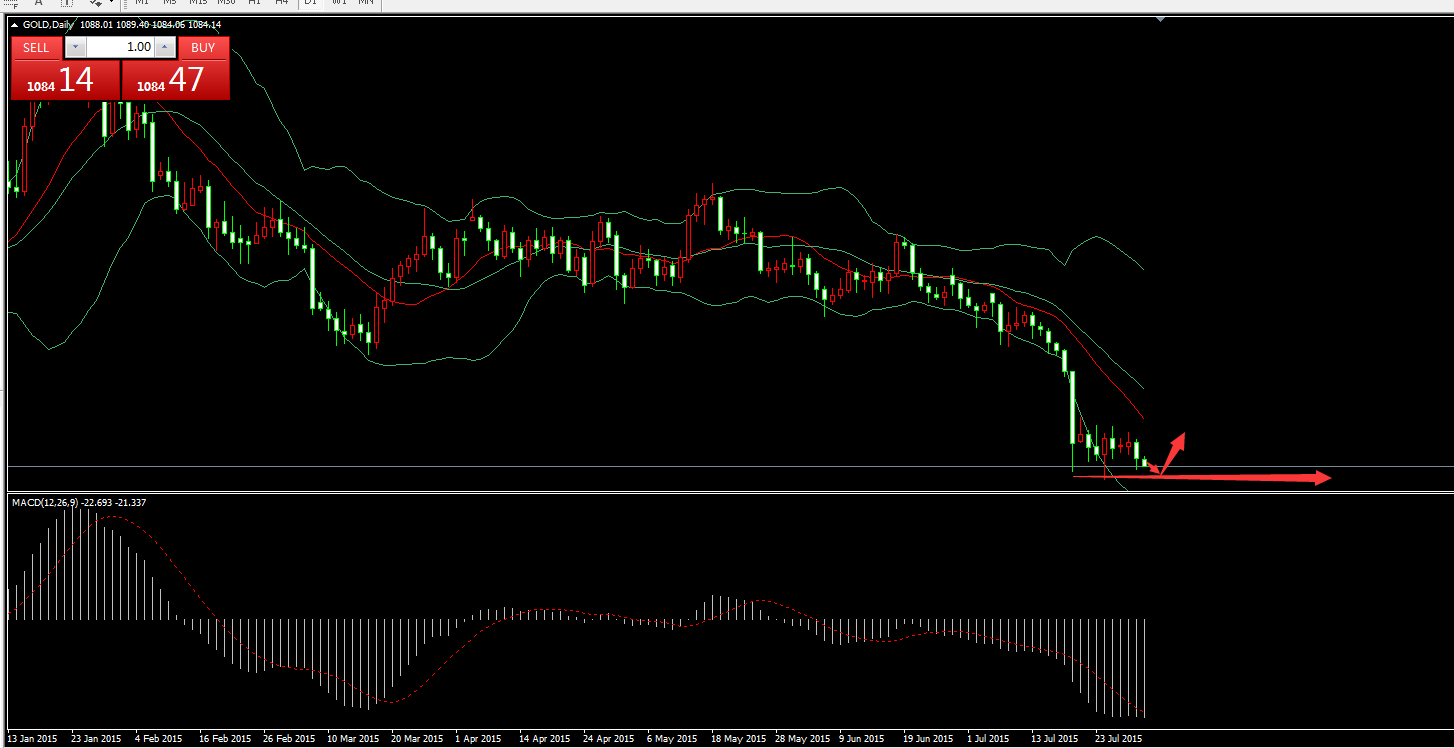Click the 10 Mar 2015 date label
Viewport: 1454px width, 748px height.
353,739
